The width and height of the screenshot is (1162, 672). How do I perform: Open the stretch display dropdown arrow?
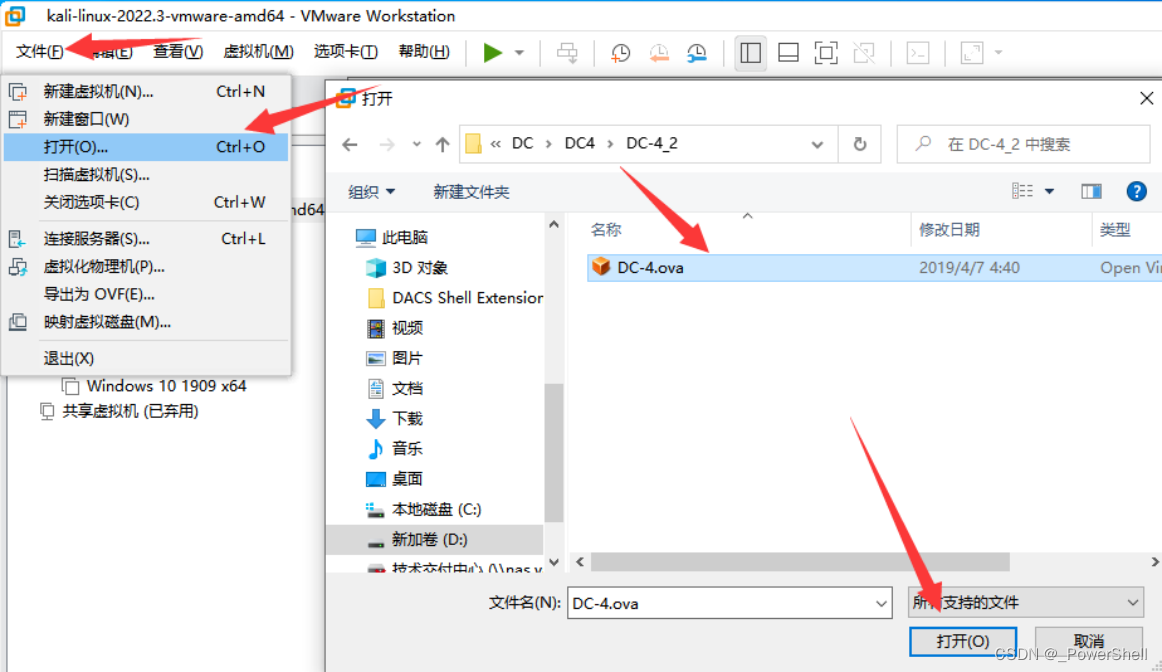click(998, 53)
